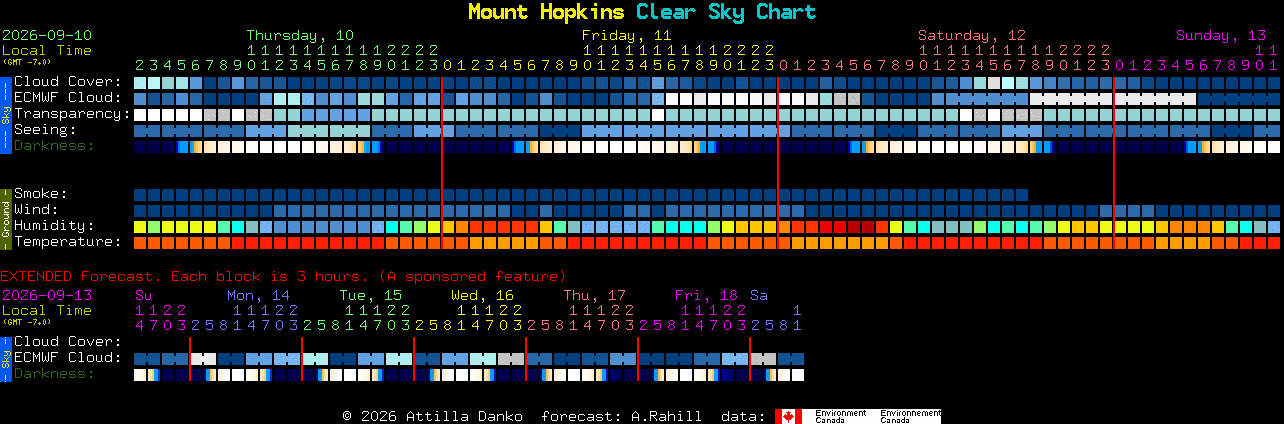Select the Transparency row label

pos(72,114)
